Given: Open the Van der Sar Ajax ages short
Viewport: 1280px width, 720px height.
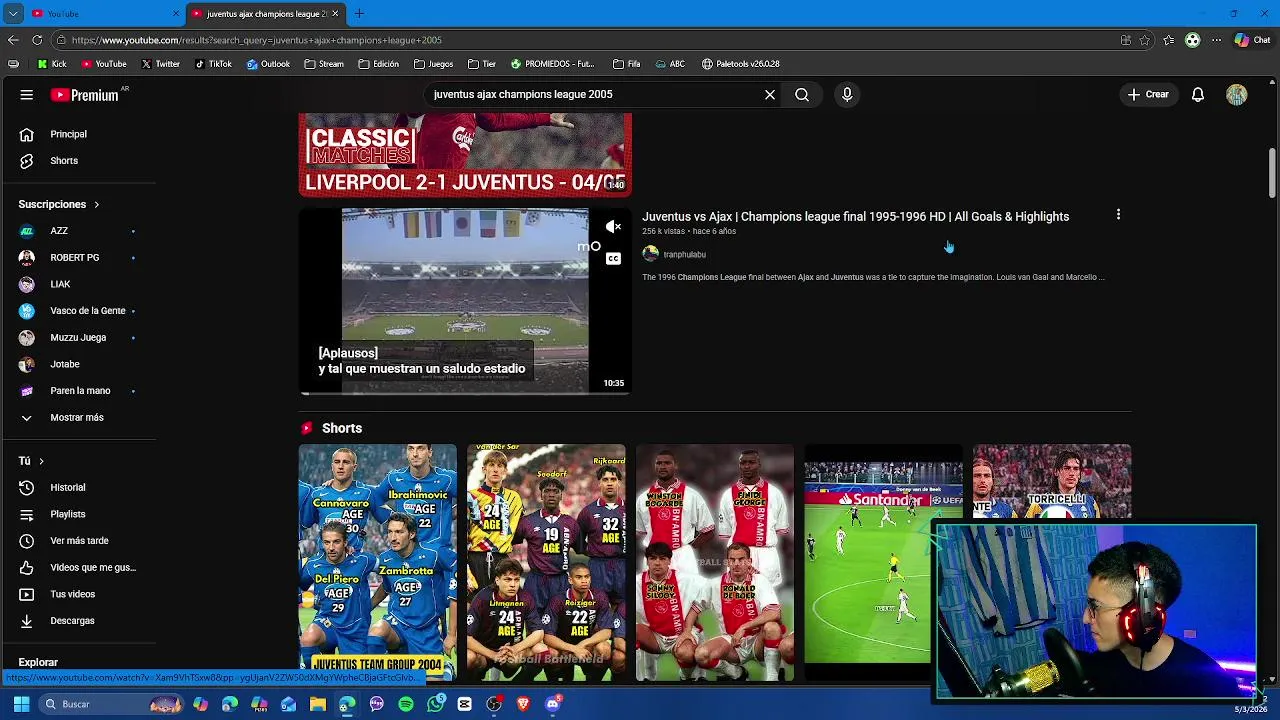Looking at the screenshot, I should (x=546, y=563).
